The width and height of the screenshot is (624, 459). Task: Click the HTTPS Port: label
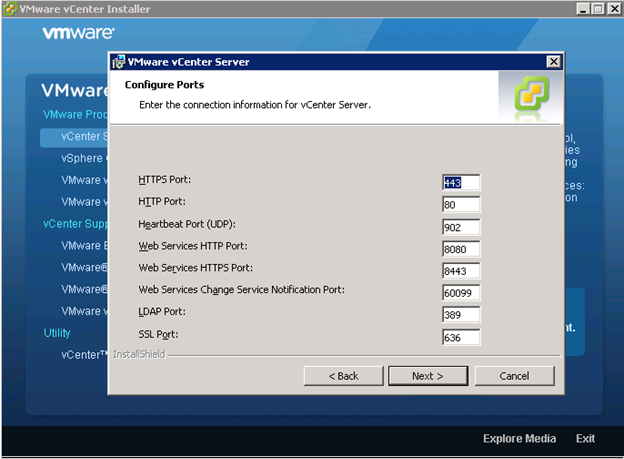pos(164,180)
